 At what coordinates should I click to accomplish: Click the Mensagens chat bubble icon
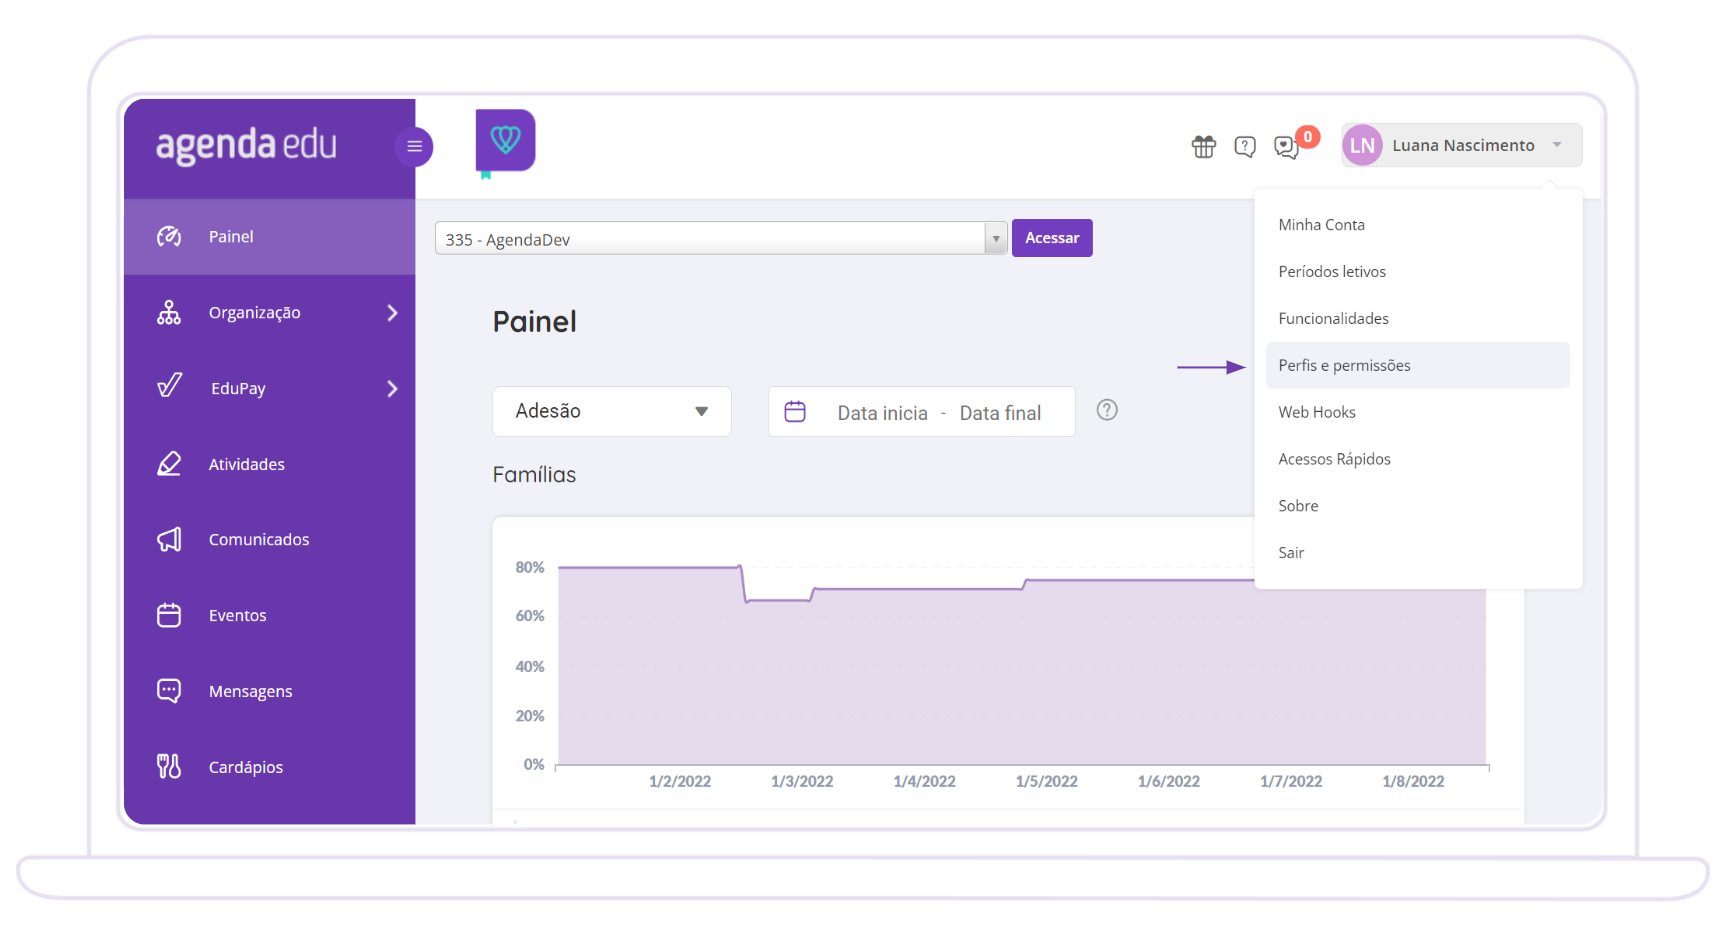click(169, 691)
